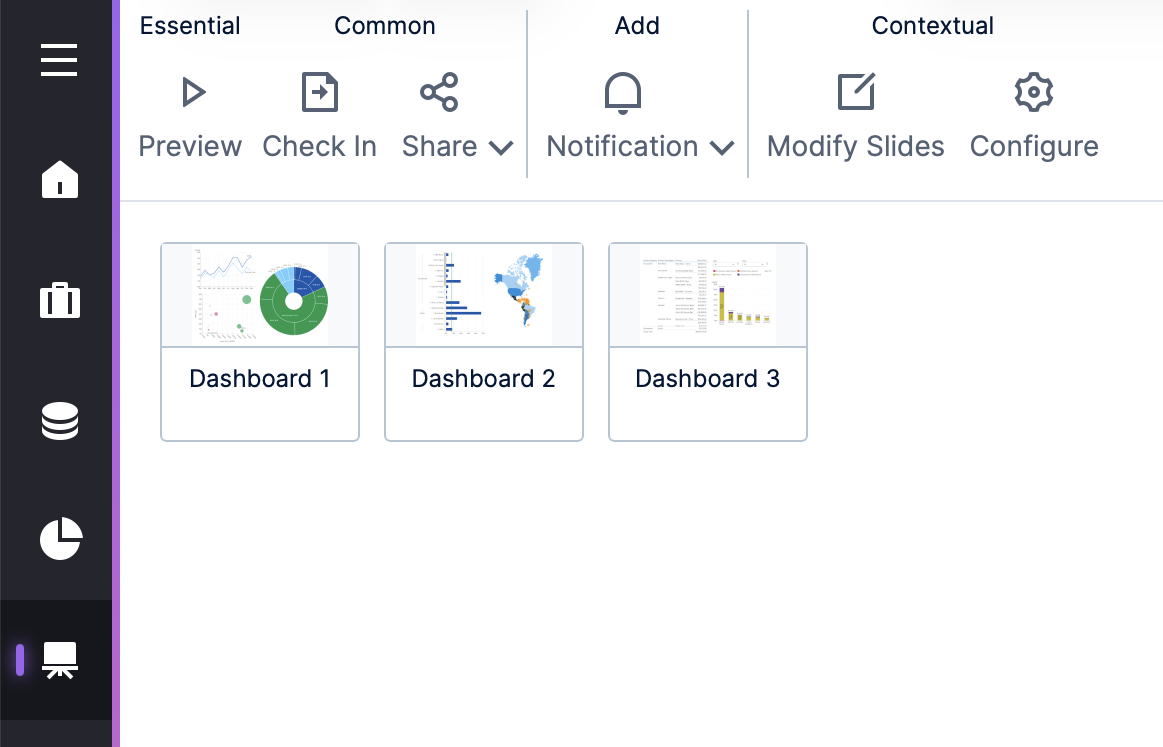This screenshot has height=747, width=1163.
Task: Click the Share icon
Action: (439, 93)
